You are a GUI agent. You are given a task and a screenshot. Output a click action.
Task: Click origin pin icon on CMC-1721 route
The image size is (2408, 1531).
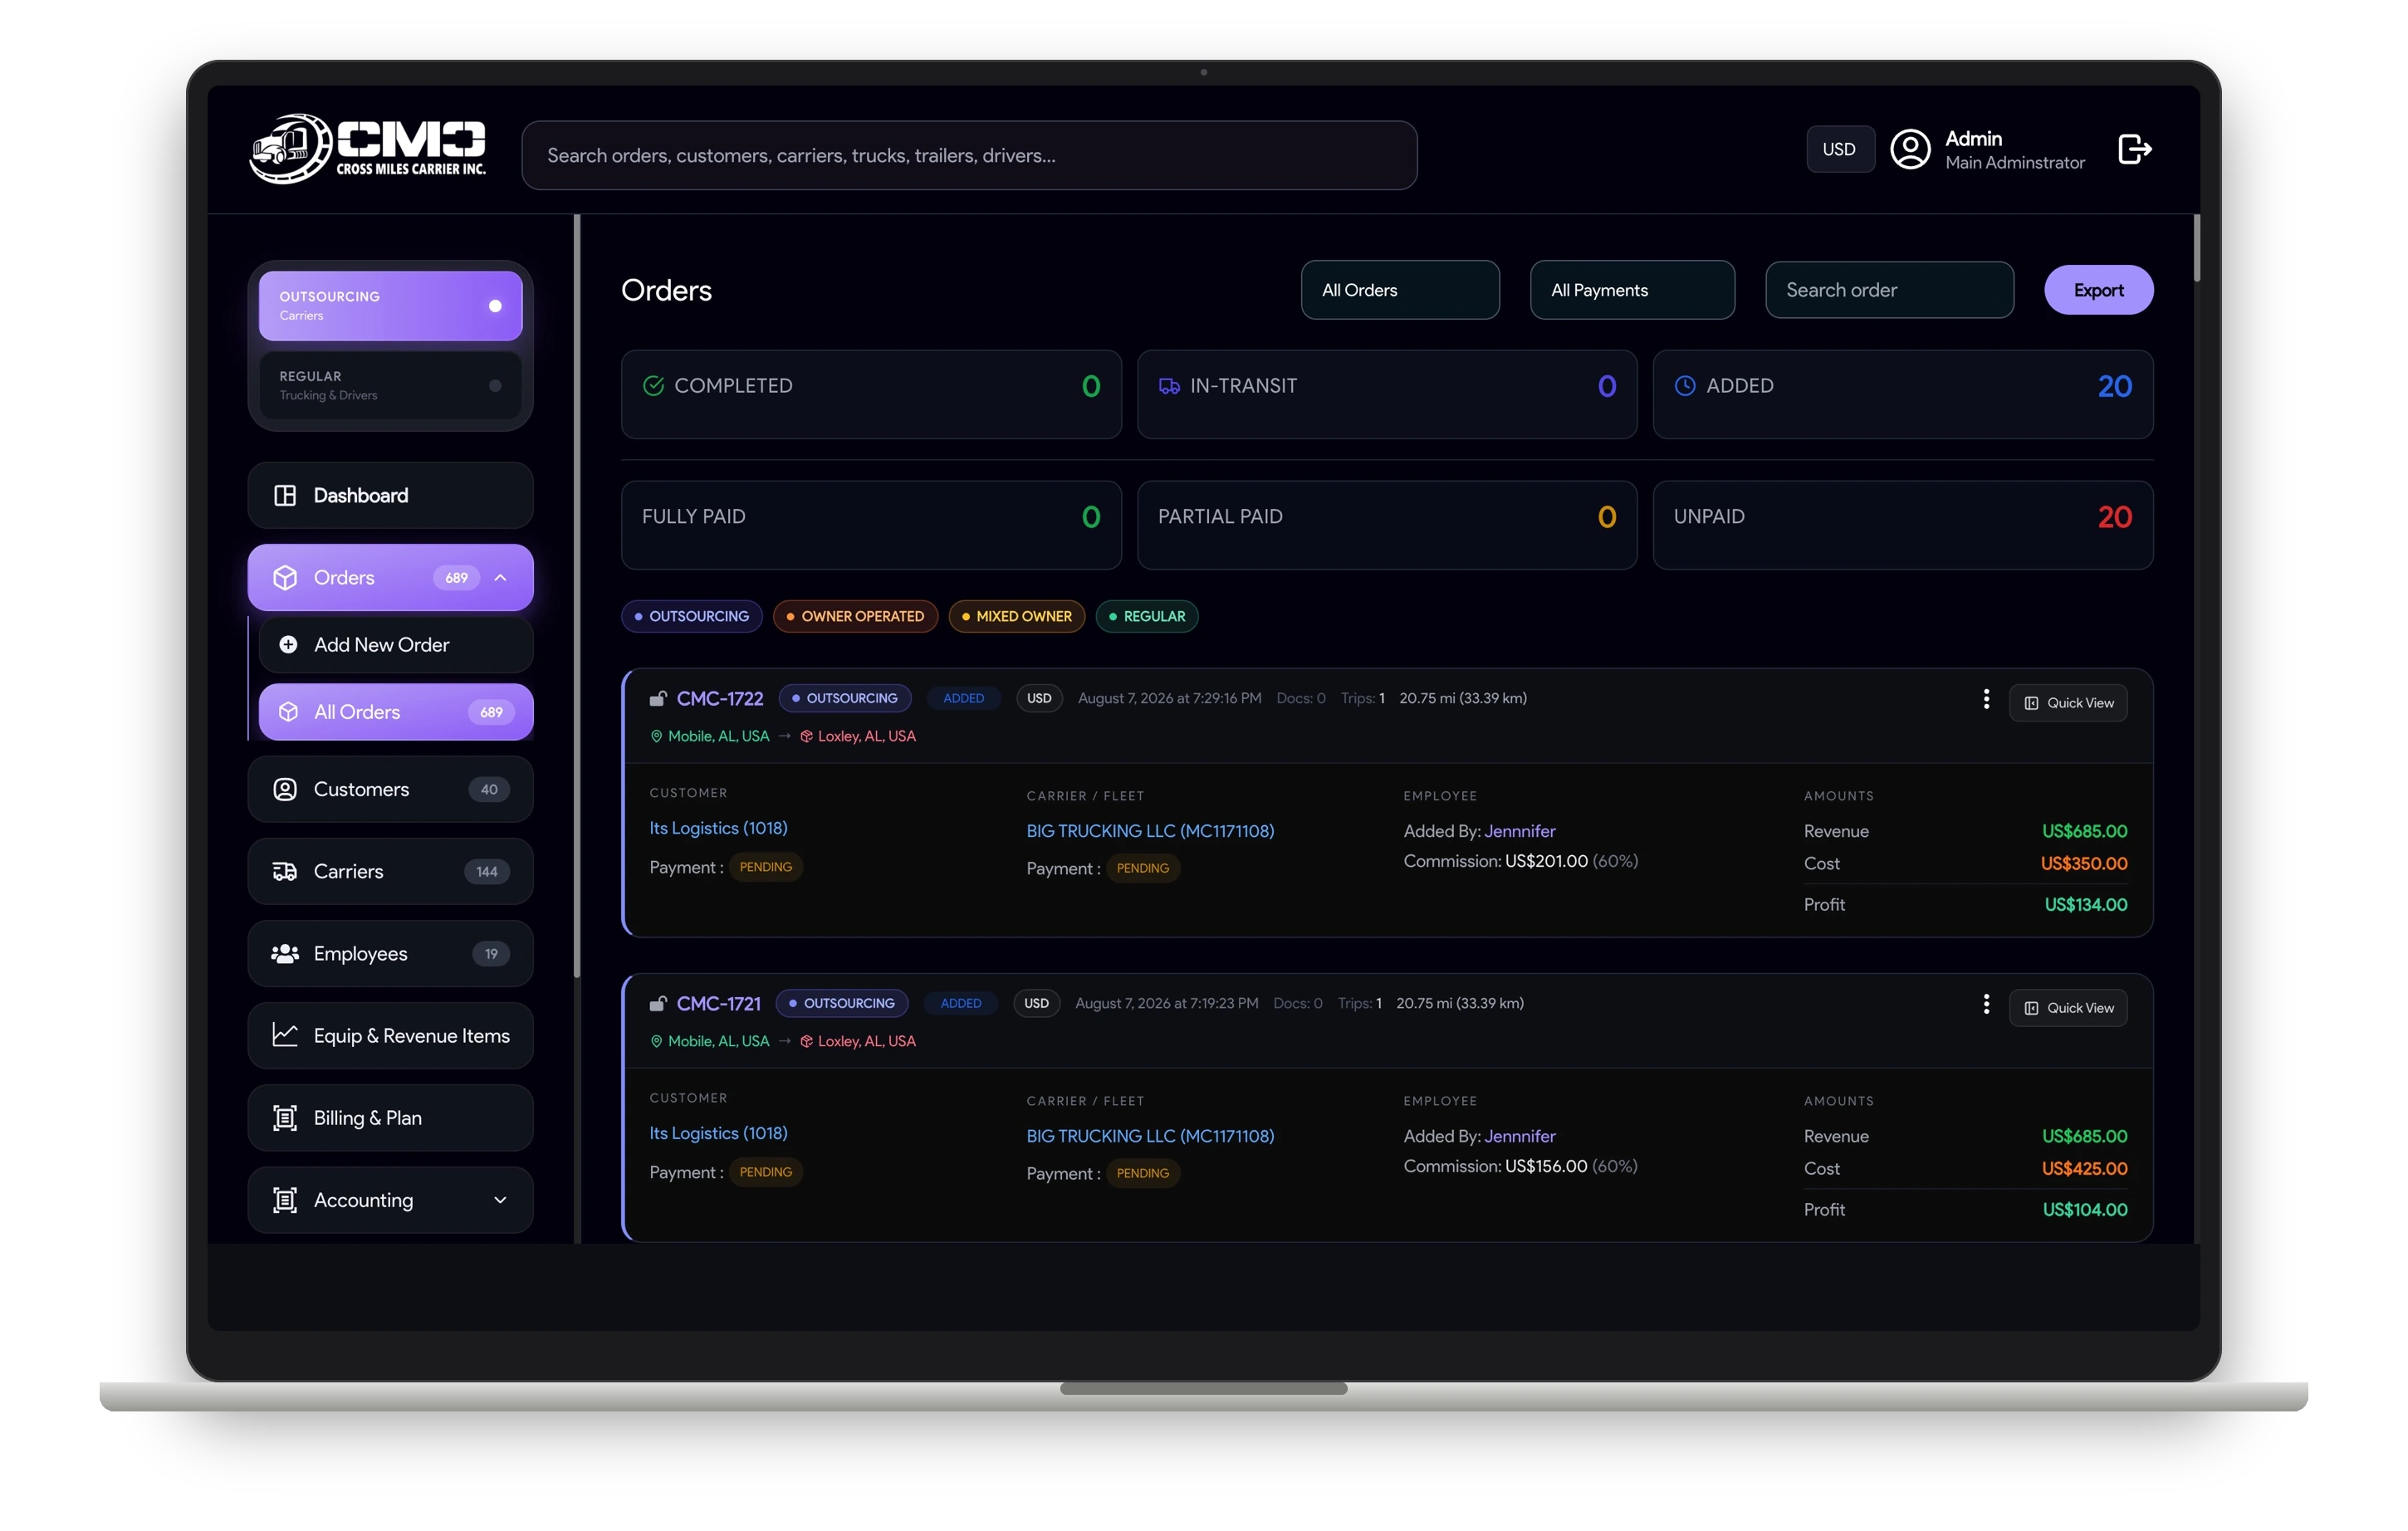[x=656, y=1041]
